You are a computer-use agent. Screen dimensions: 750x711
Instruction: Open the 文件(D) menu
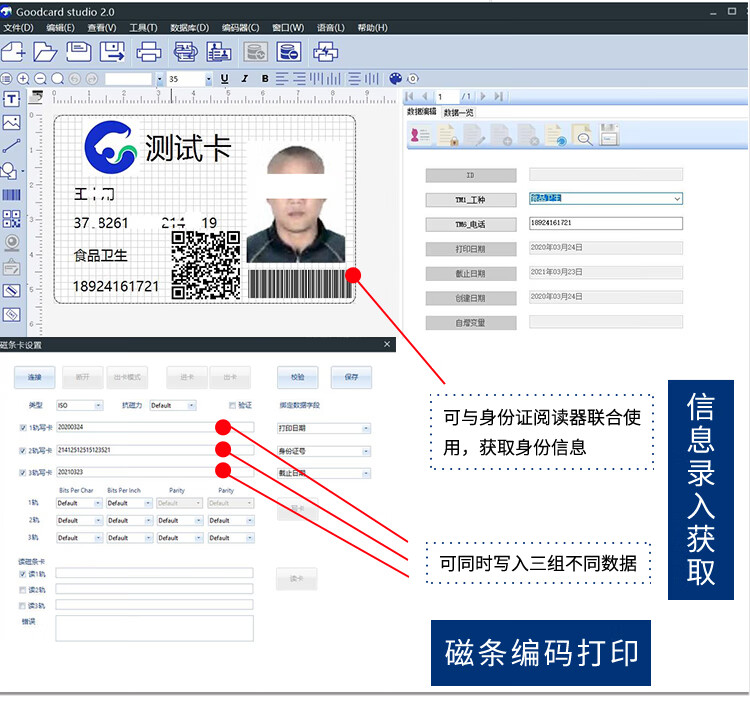pos(18,28)
